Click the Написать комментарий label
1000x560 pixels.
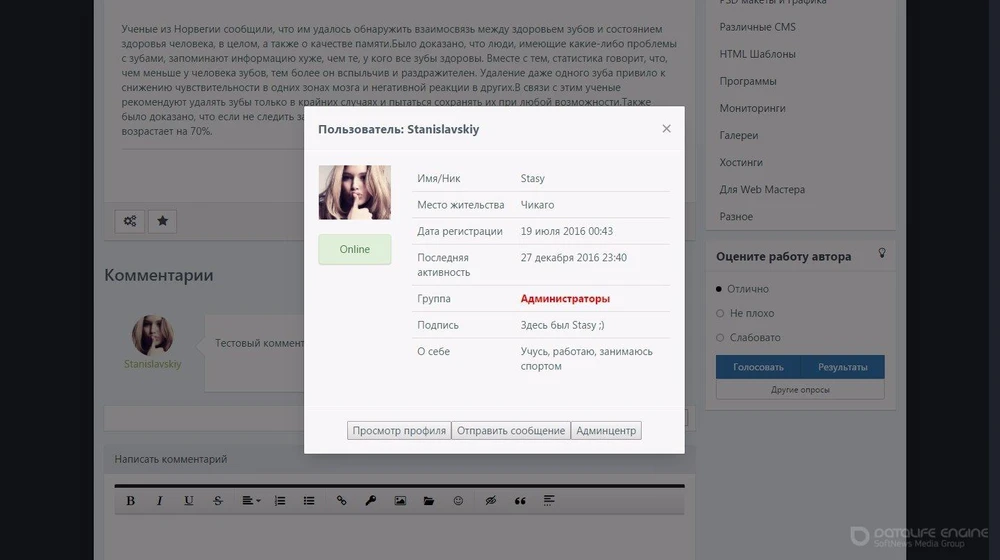[x=171, y=459]
